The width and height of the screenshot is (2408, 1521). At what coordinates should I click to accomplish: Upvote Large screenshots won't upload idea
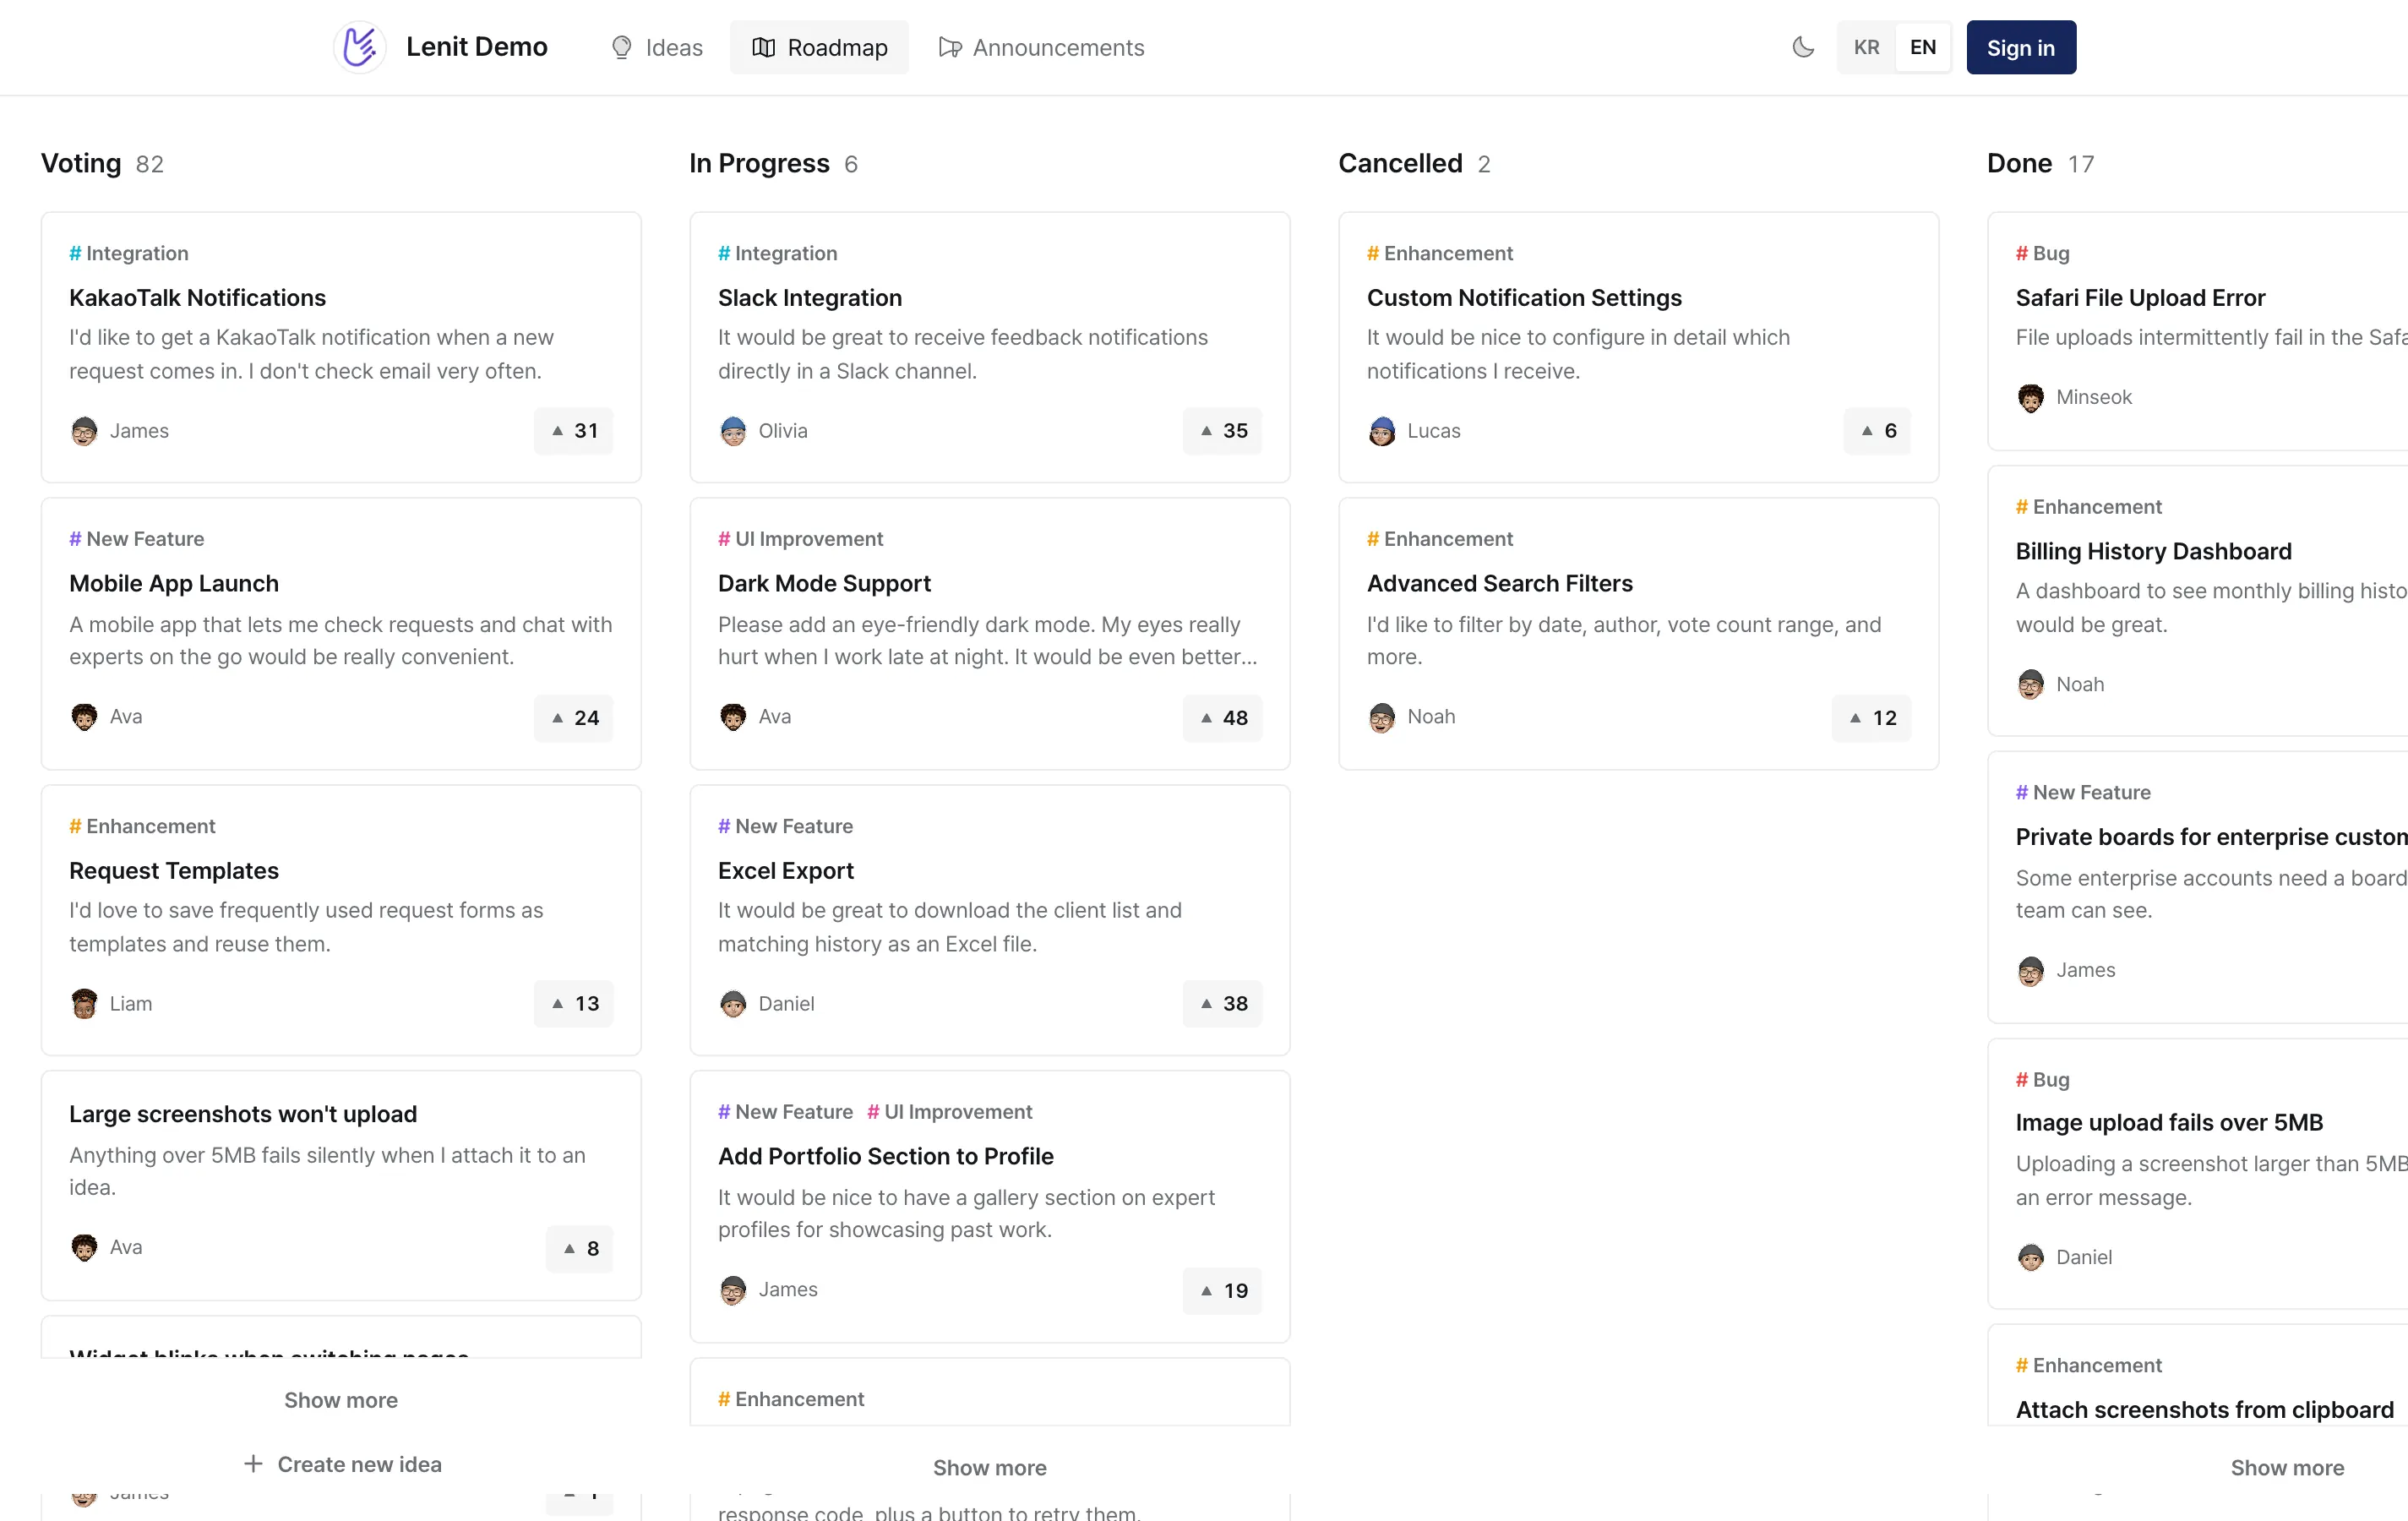pyautogui.click(x=580, y=1248)
